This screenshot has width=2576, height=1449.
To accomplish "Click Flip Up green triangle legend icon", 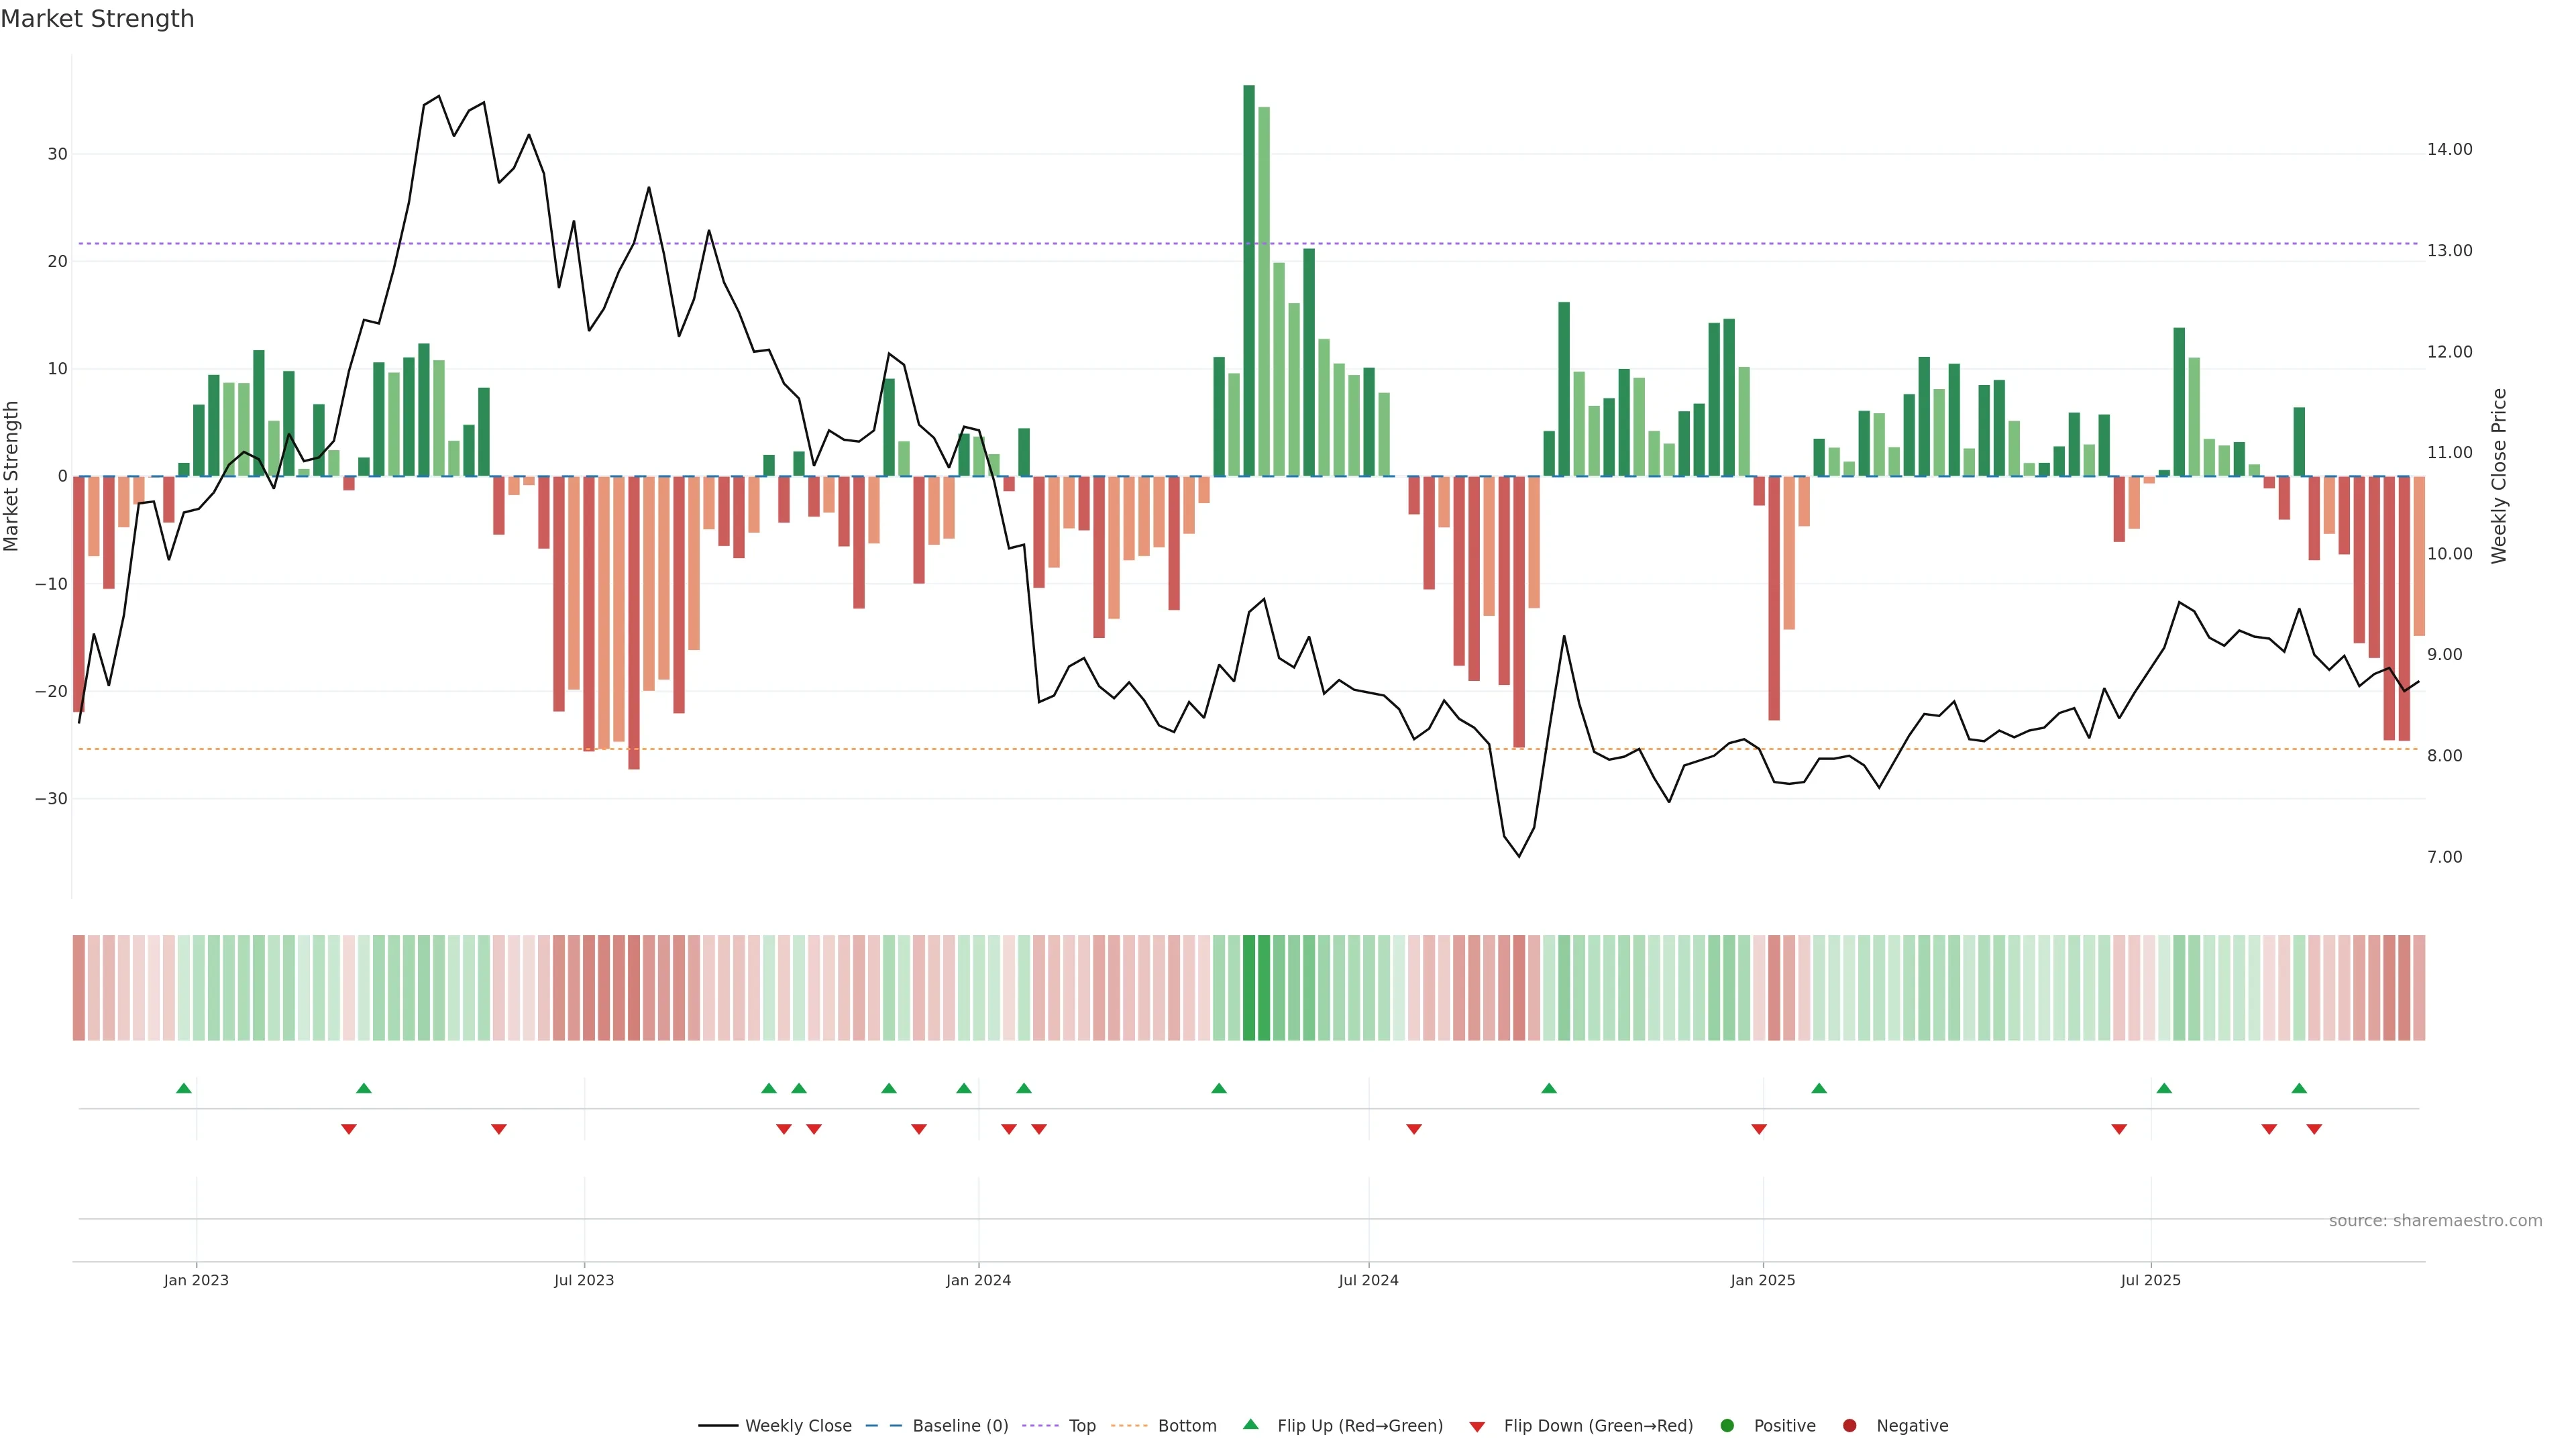I will (x=1250, y=1424).
